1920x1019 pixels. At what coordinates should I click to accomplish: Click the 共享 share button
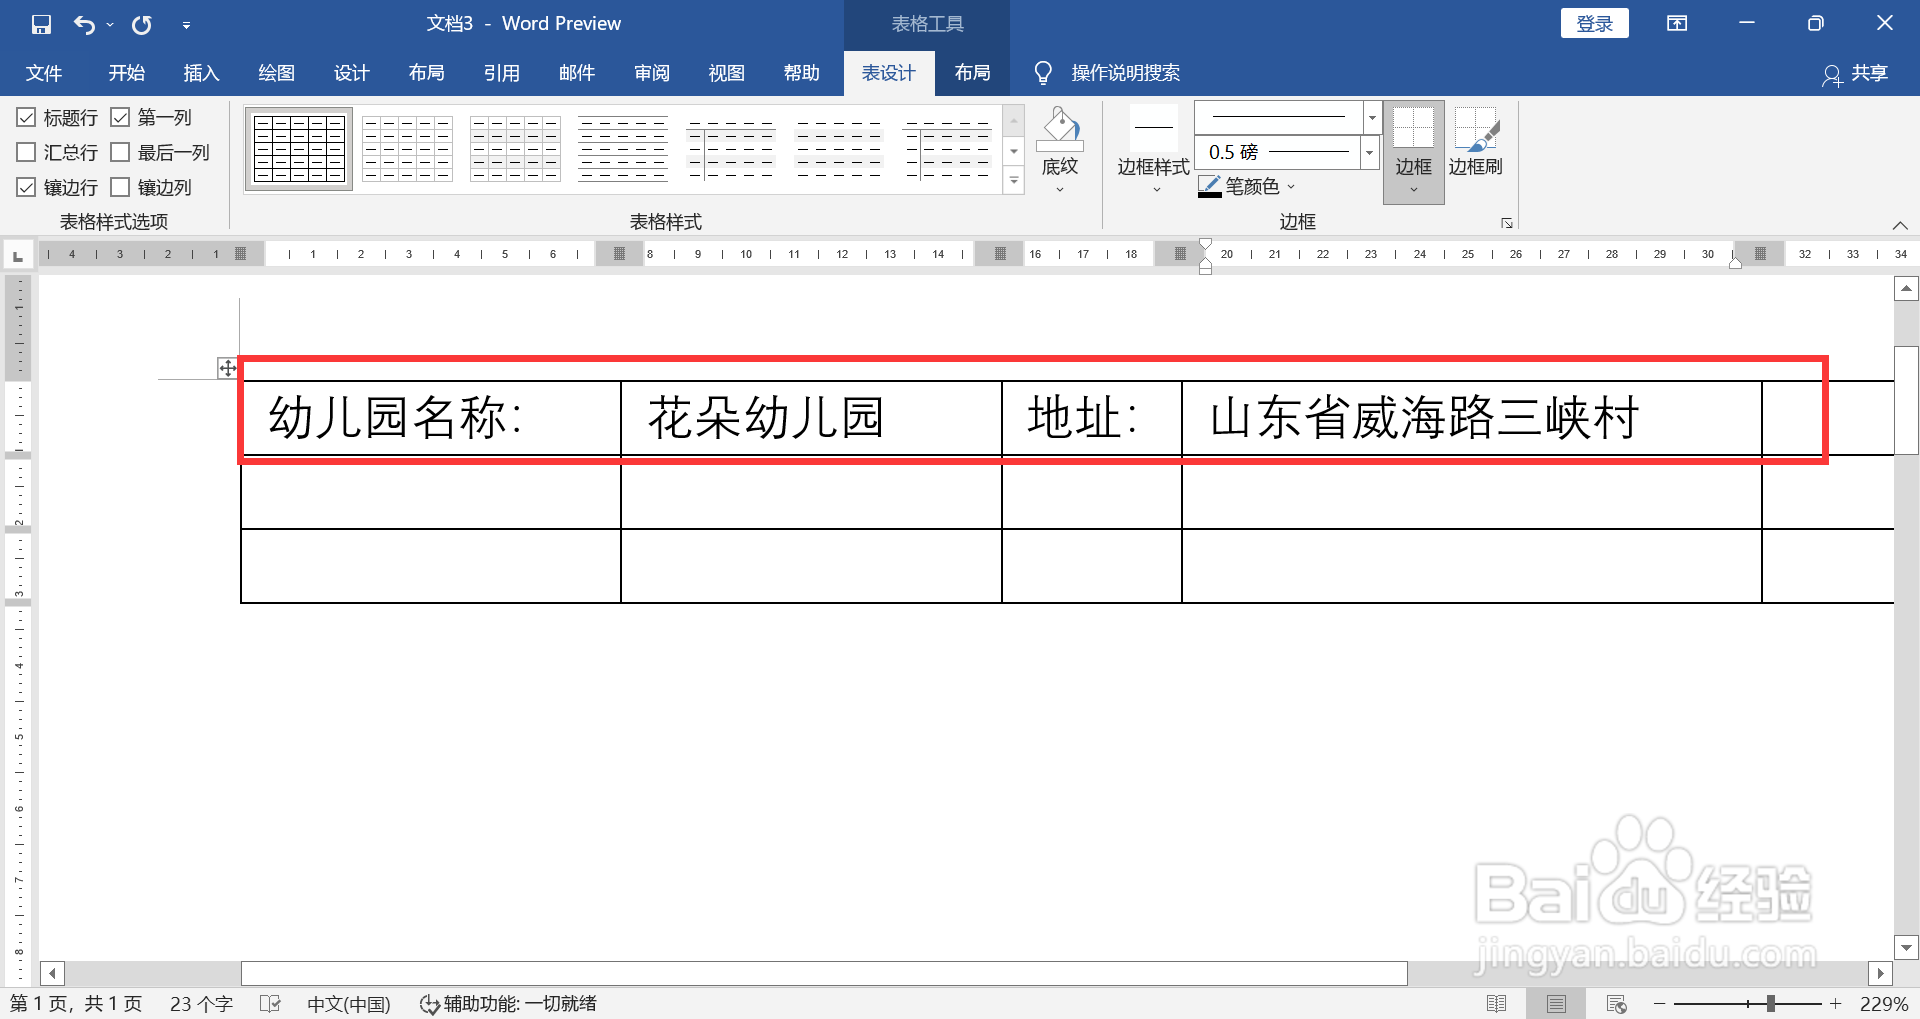1855,74
